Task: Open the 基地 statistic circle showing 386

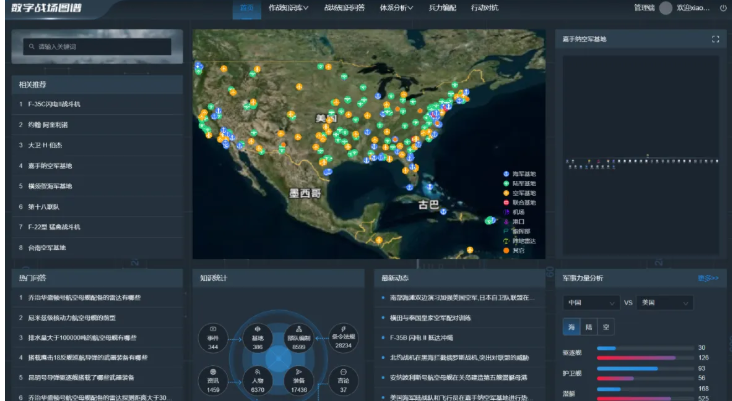Action: point(258,338)
